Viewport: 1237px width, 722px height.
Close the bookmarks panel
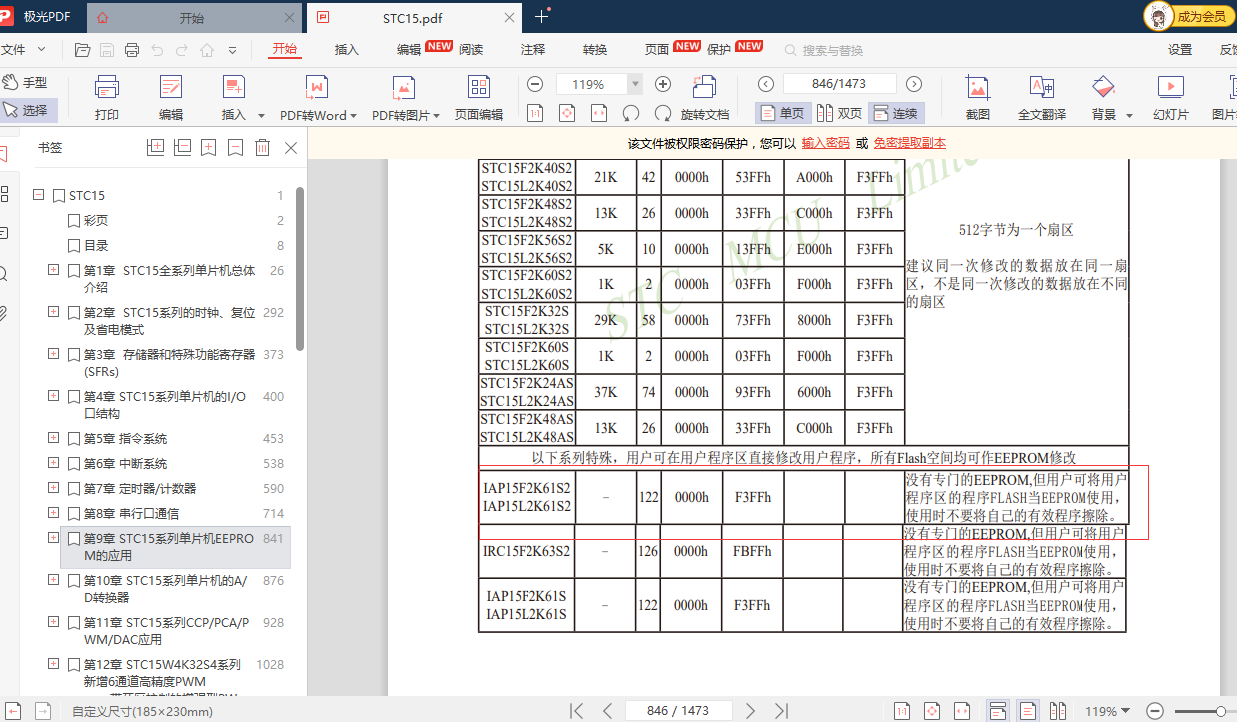pos(291,147)
